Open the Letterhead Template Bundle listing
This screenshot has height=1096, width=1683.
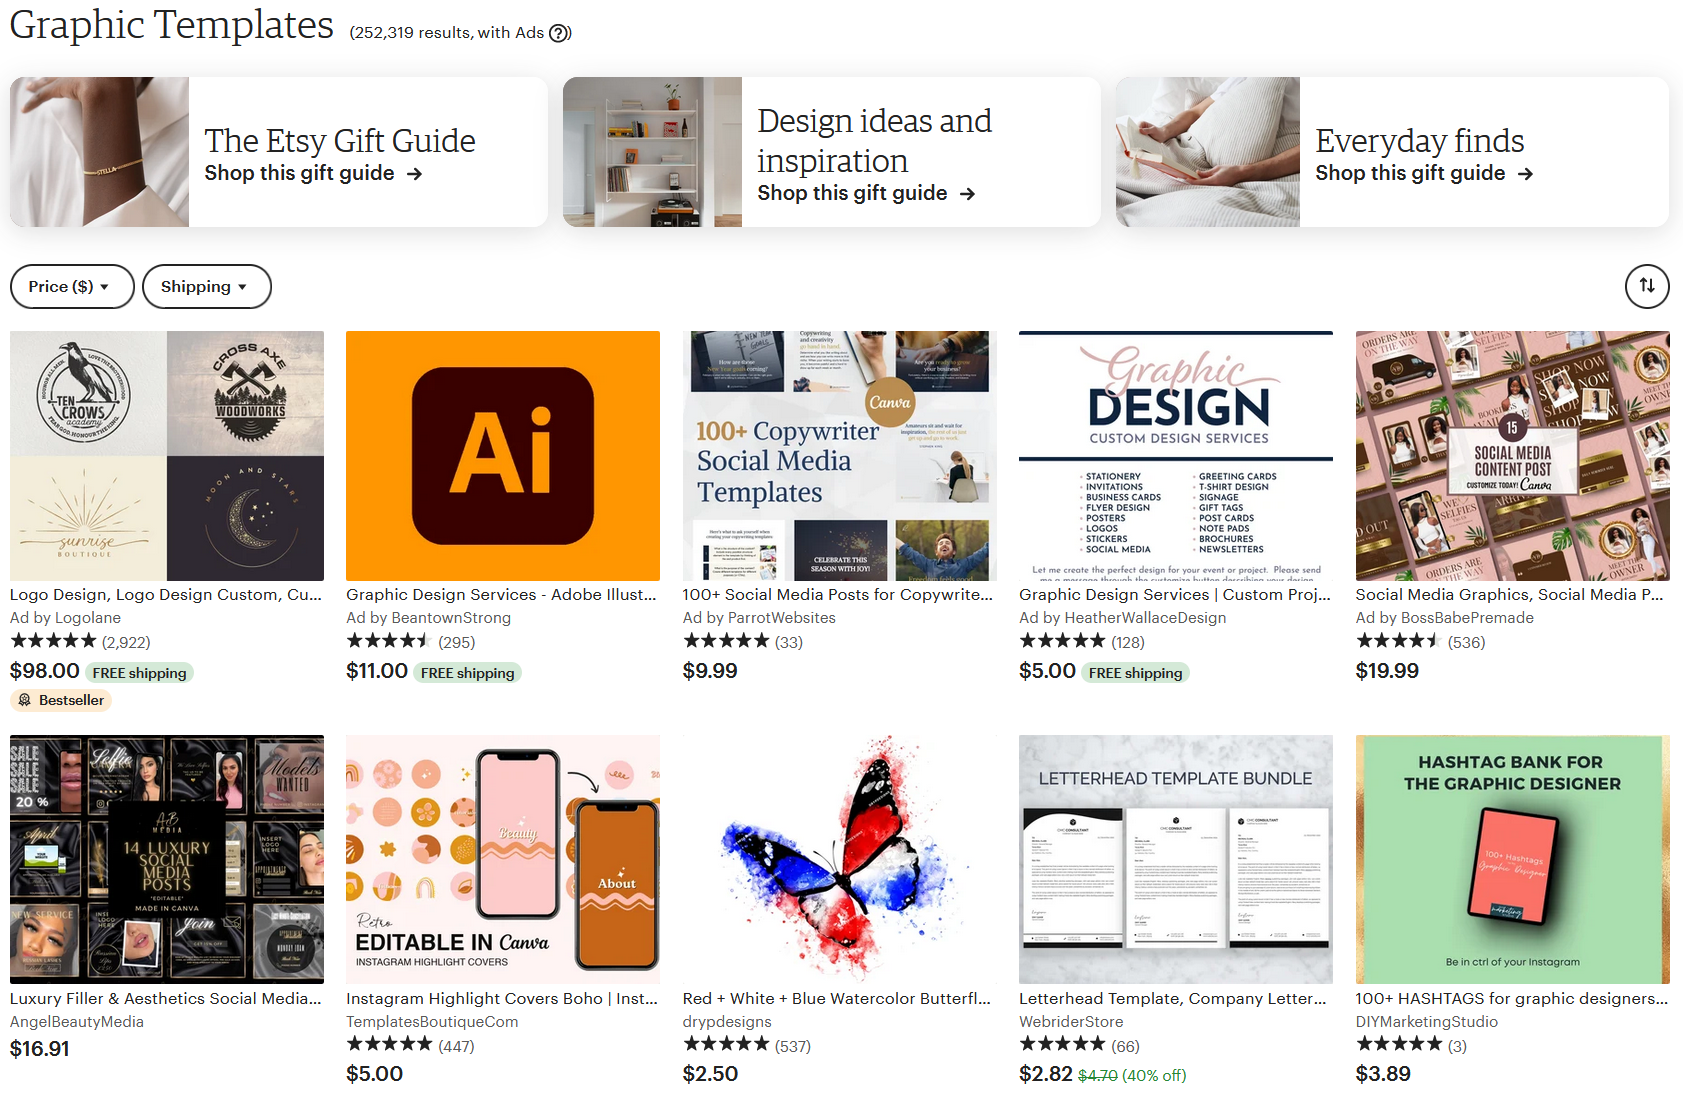pyautogui.click(x=1175, y=858)
